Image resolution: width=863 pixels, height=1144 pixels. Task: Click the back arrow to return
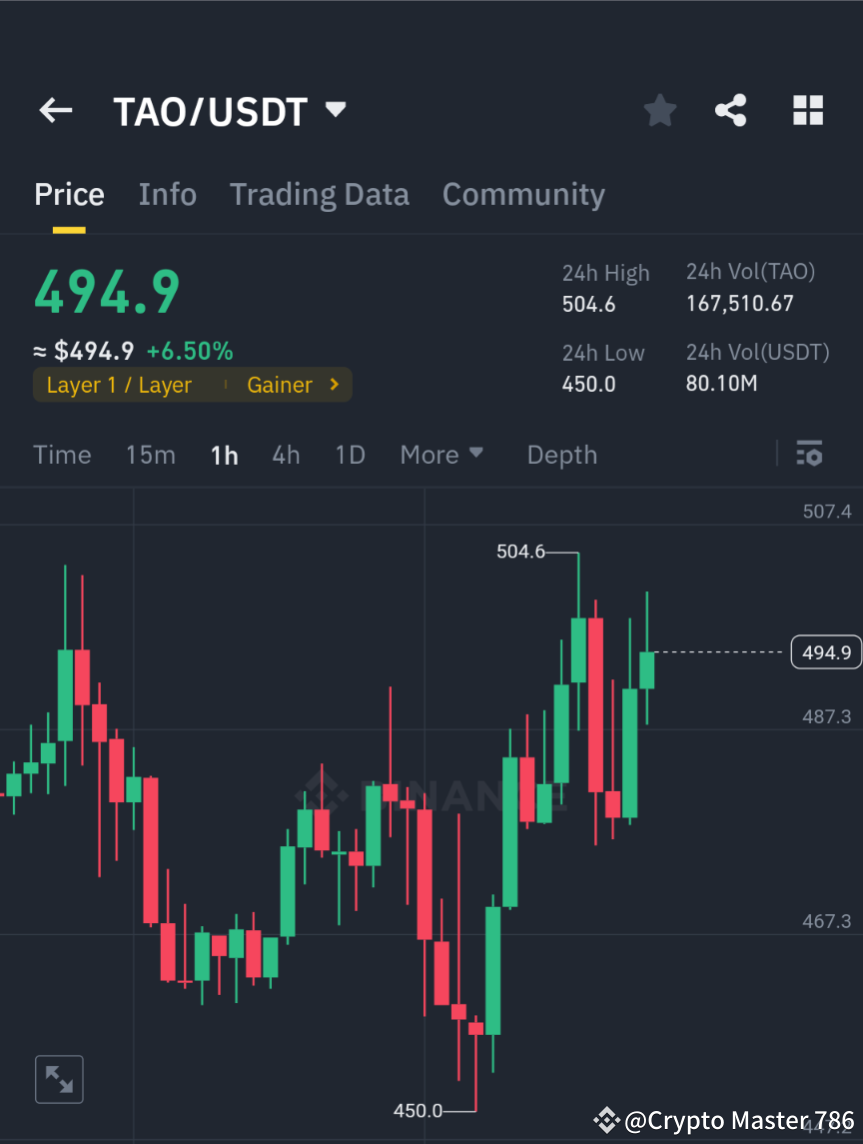(x=55, y=110)
